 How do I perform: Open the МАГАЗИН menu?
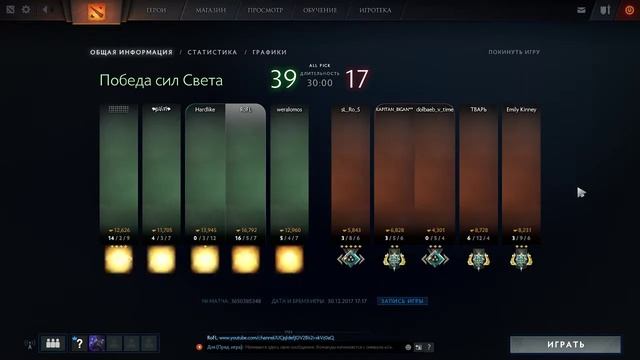(x=211, y=10)
